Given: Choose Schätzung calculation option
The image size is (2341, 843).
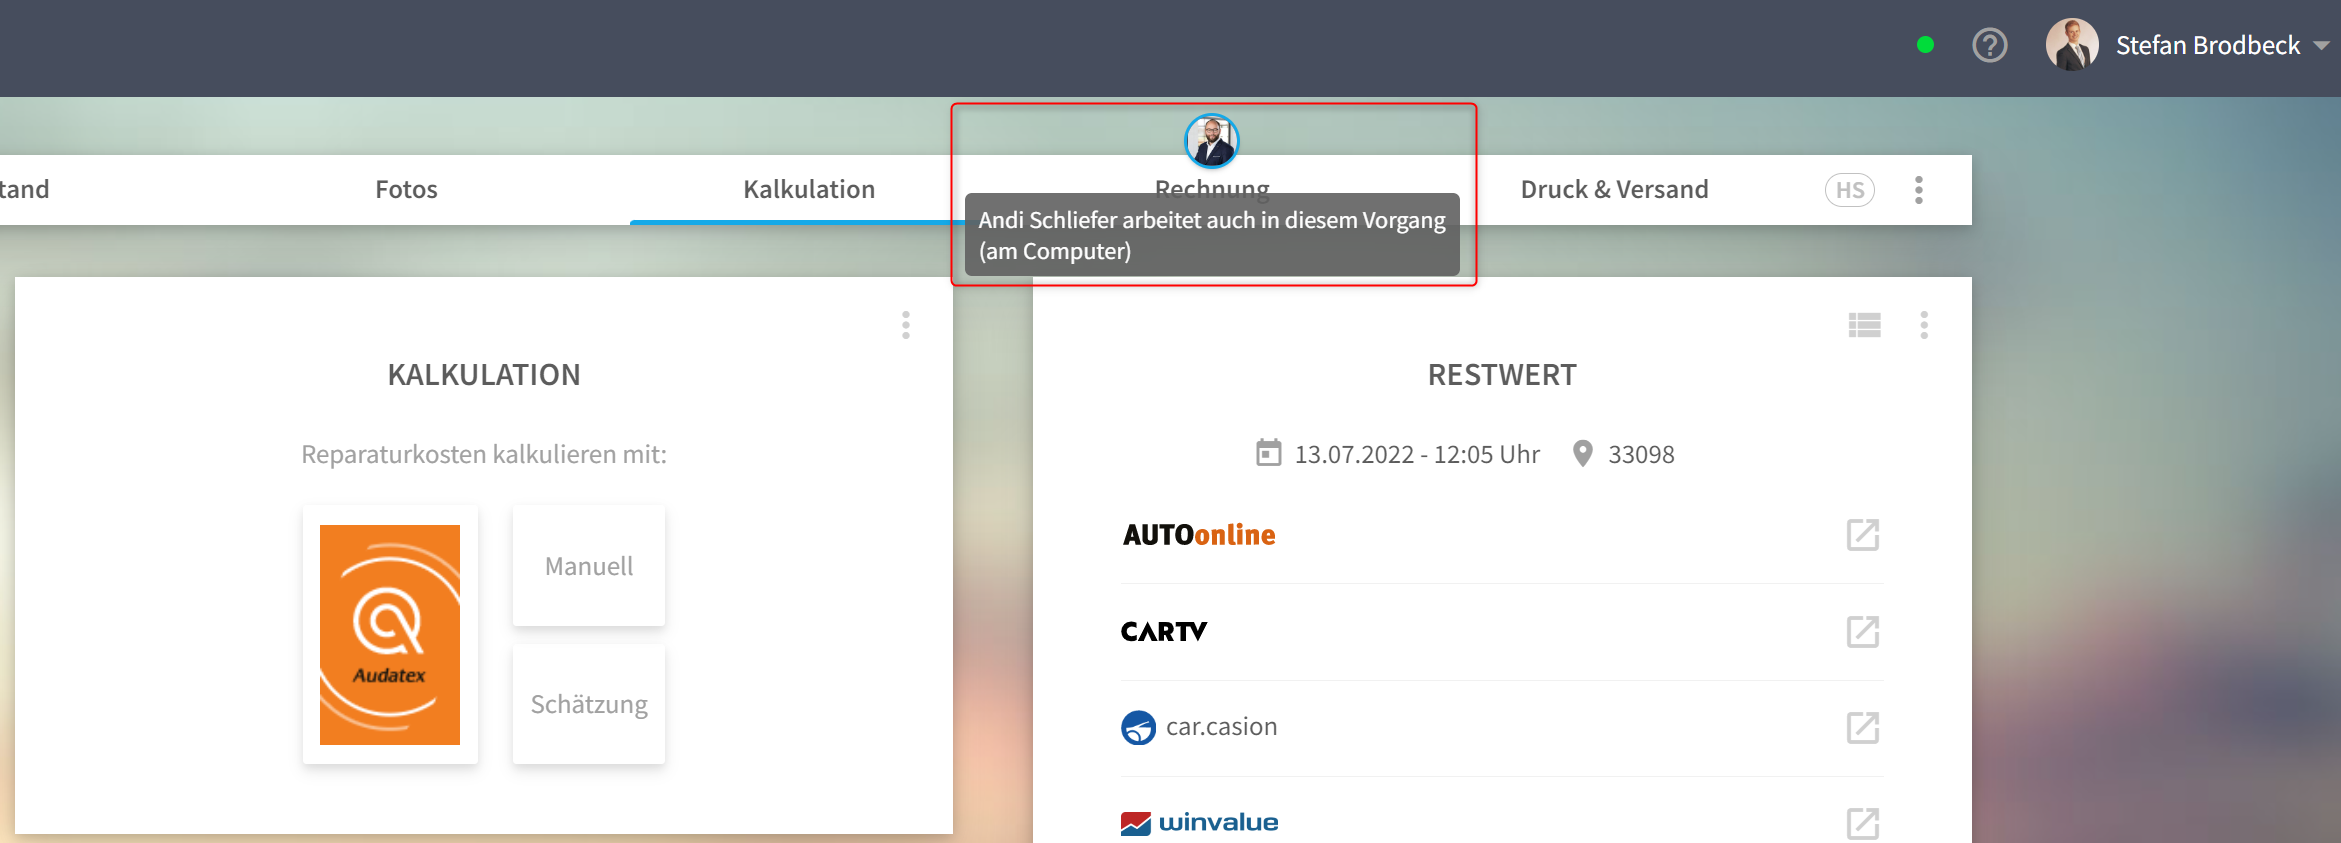Looking at the screenshot, I should (x=589, y=704).
